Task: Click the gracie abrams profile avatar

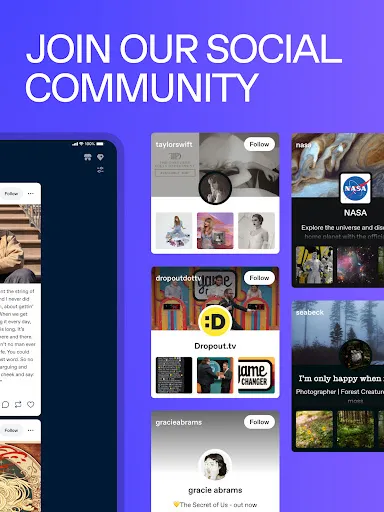Action: pos(215,465)
